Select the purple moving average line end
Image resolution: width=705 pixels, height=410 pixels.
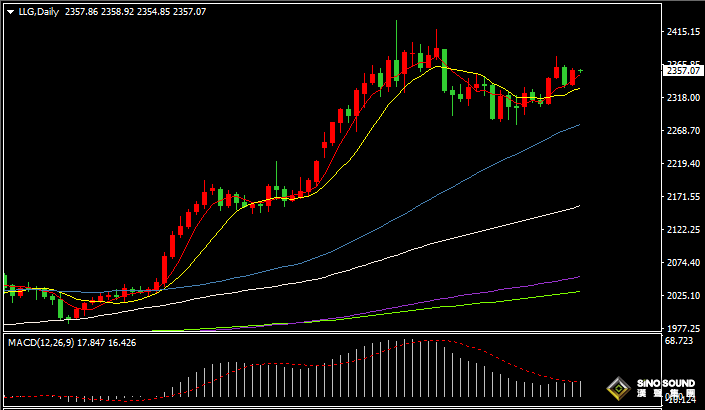tap(579, 277)
